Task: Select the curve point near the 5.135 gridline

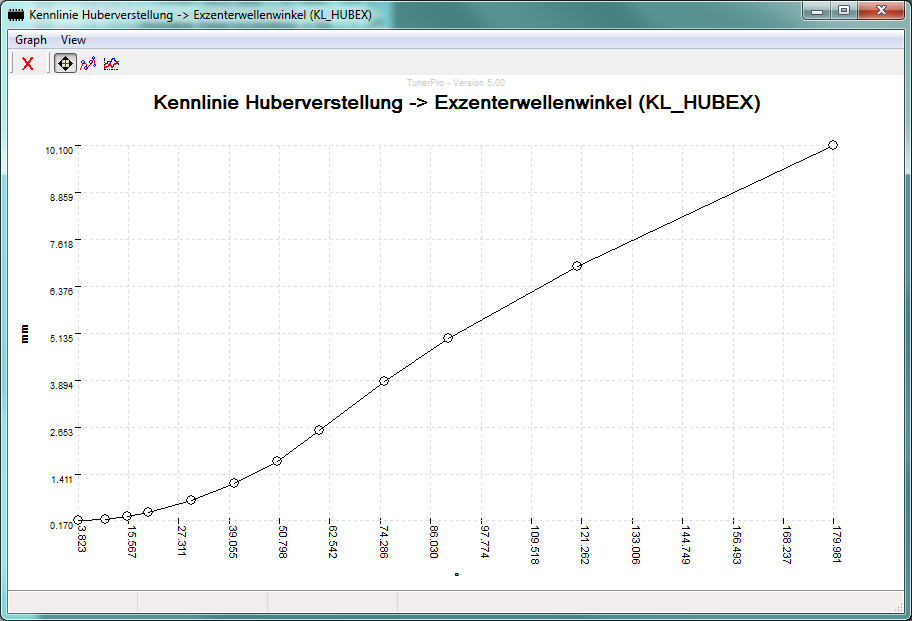Action: 448,338
